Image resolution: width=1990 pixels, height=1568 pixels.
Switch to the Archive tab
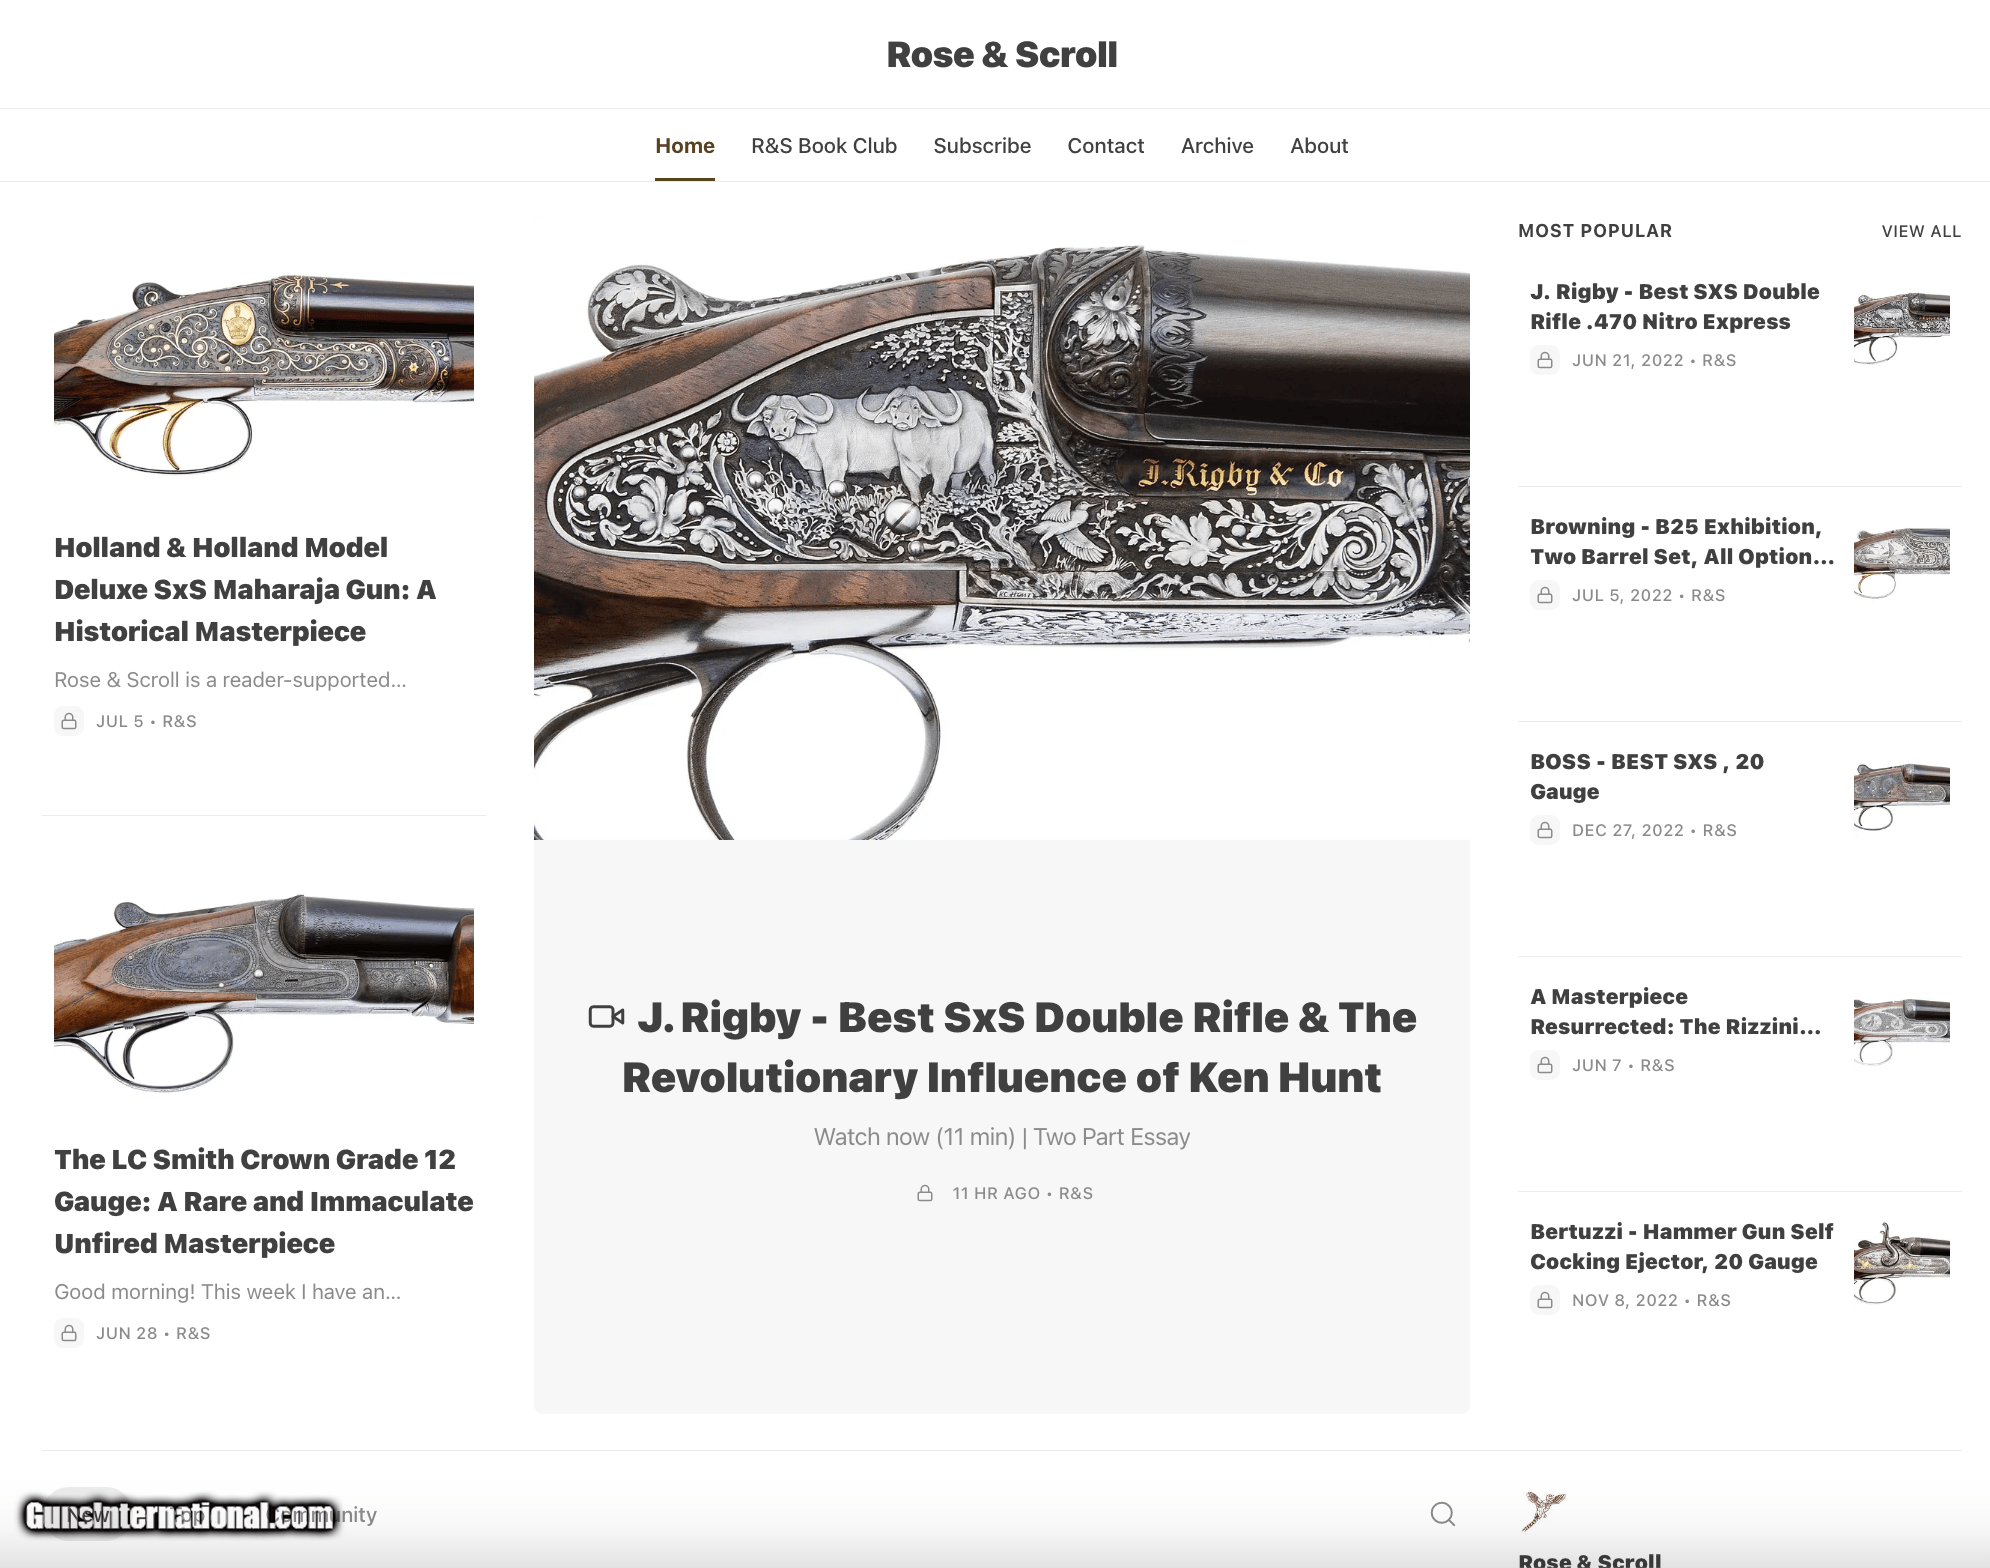[1217, 146]
